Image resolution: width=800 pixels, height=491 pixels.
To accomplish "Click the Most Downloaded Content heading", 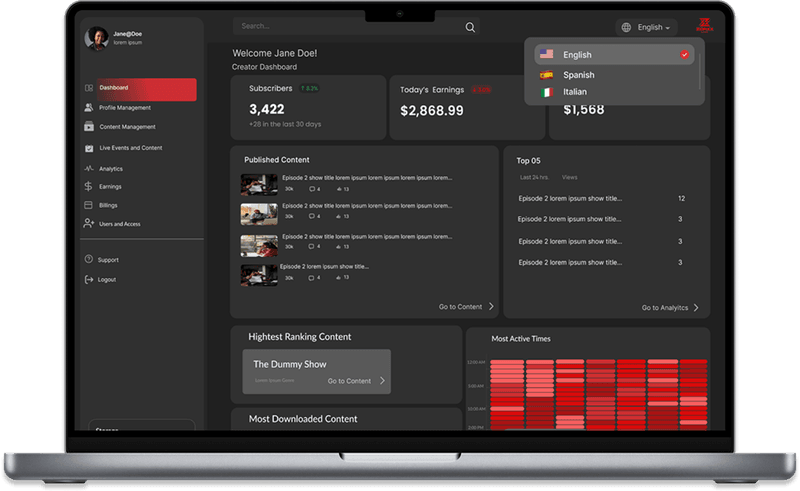I will click(303, 419).
